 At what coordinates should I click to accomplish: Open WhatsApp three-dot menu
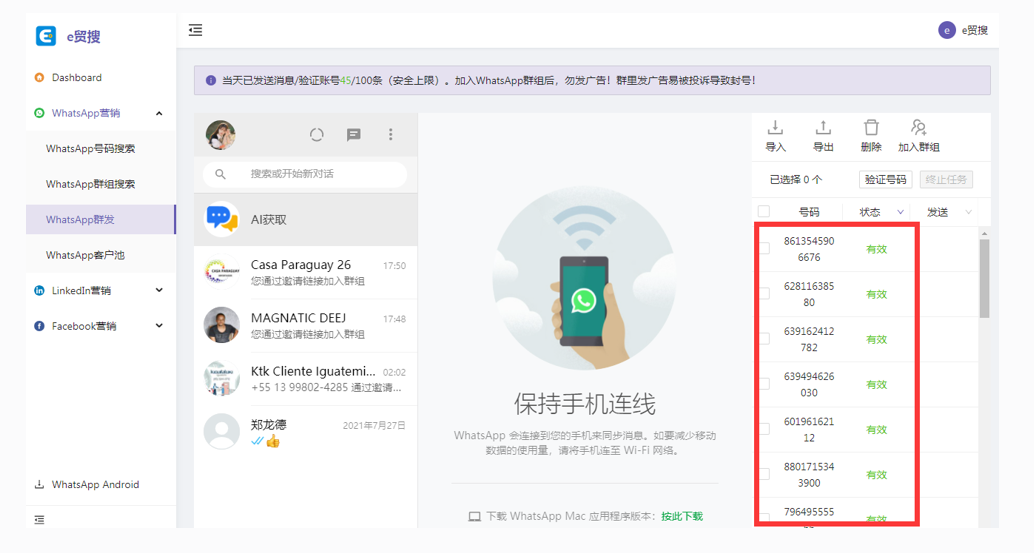(390, 135)
